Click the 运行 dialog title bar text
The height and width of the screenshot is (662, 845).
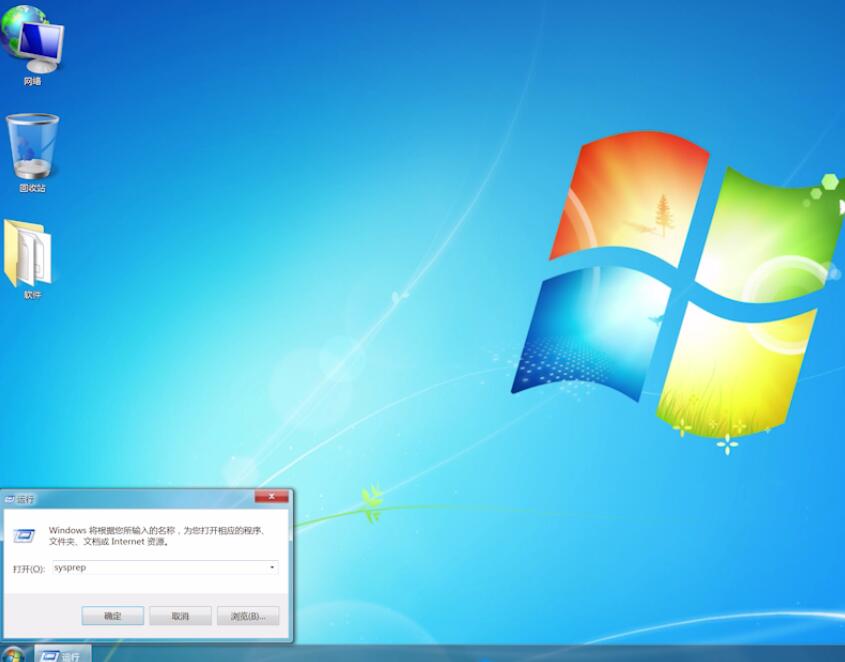point(25,499)
